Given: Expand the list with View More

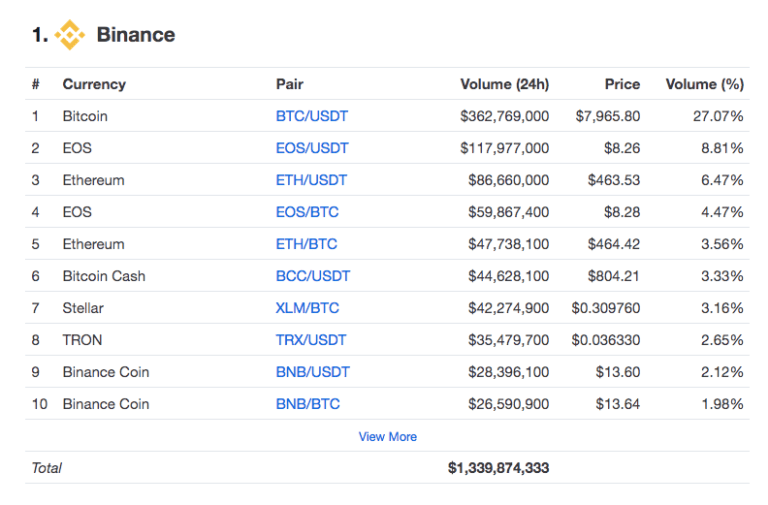Looking at the screenshot, I should [388, 437].
